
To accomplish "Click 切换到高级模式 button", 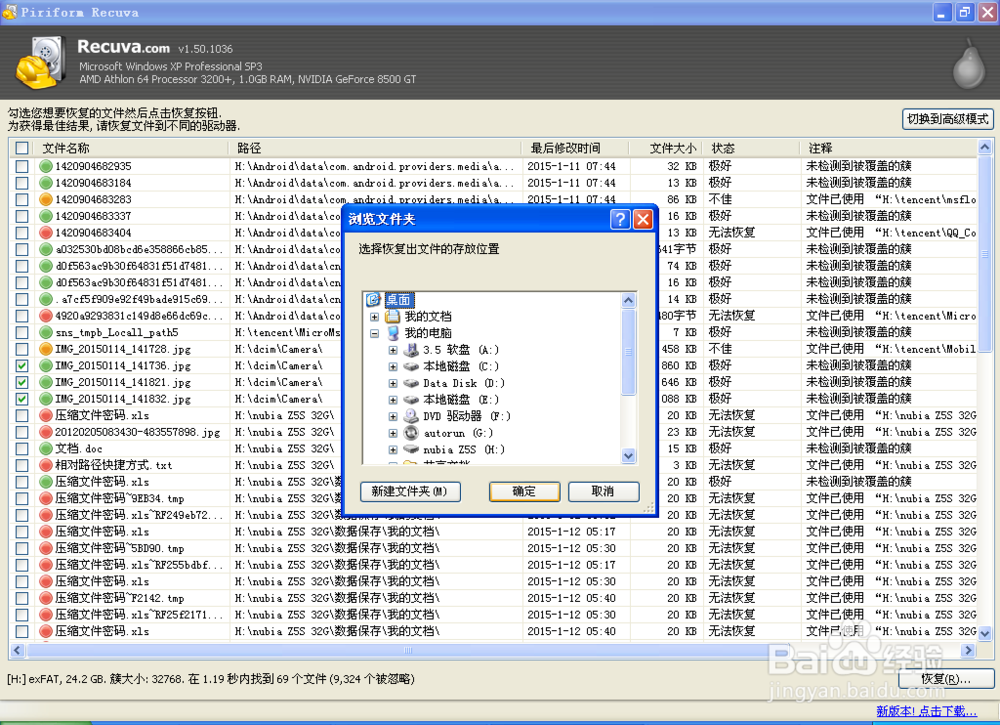I will (x=948, y=119).
